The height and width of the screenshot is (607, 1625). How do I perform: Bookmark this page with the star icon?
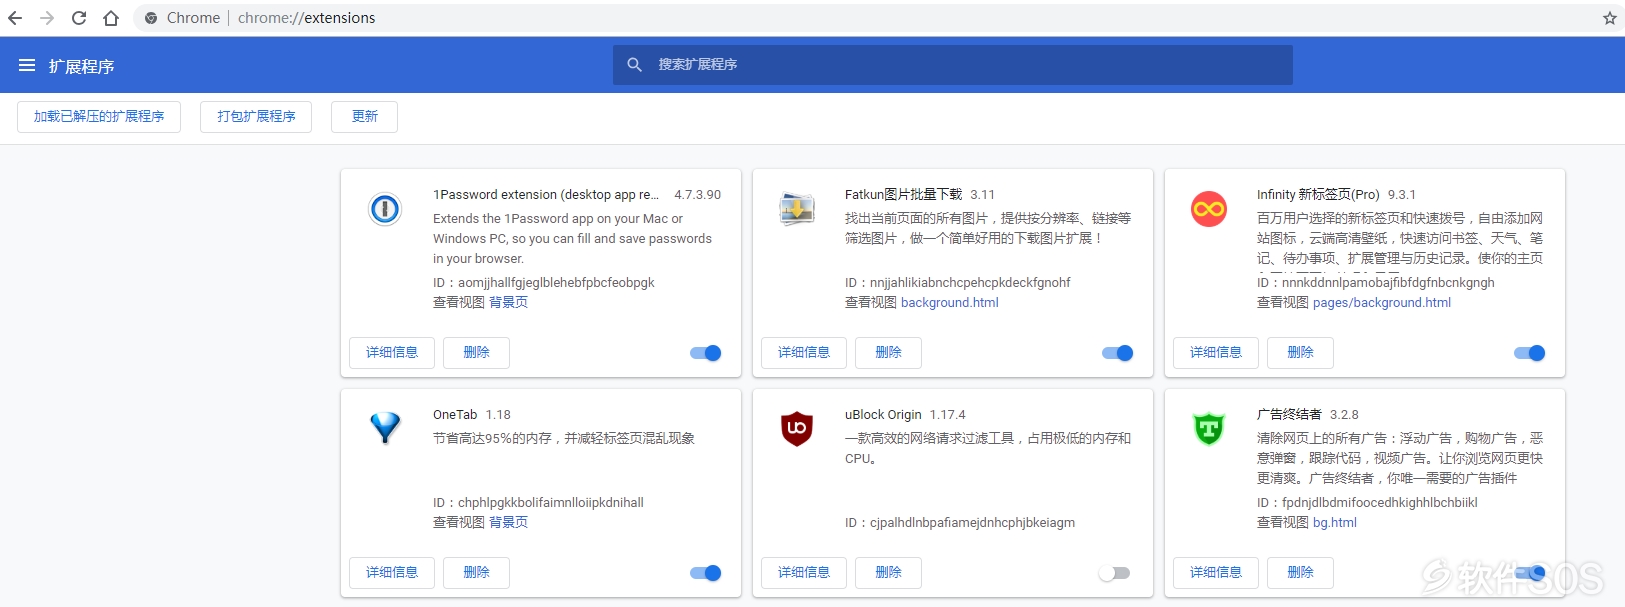[1609, 18]
